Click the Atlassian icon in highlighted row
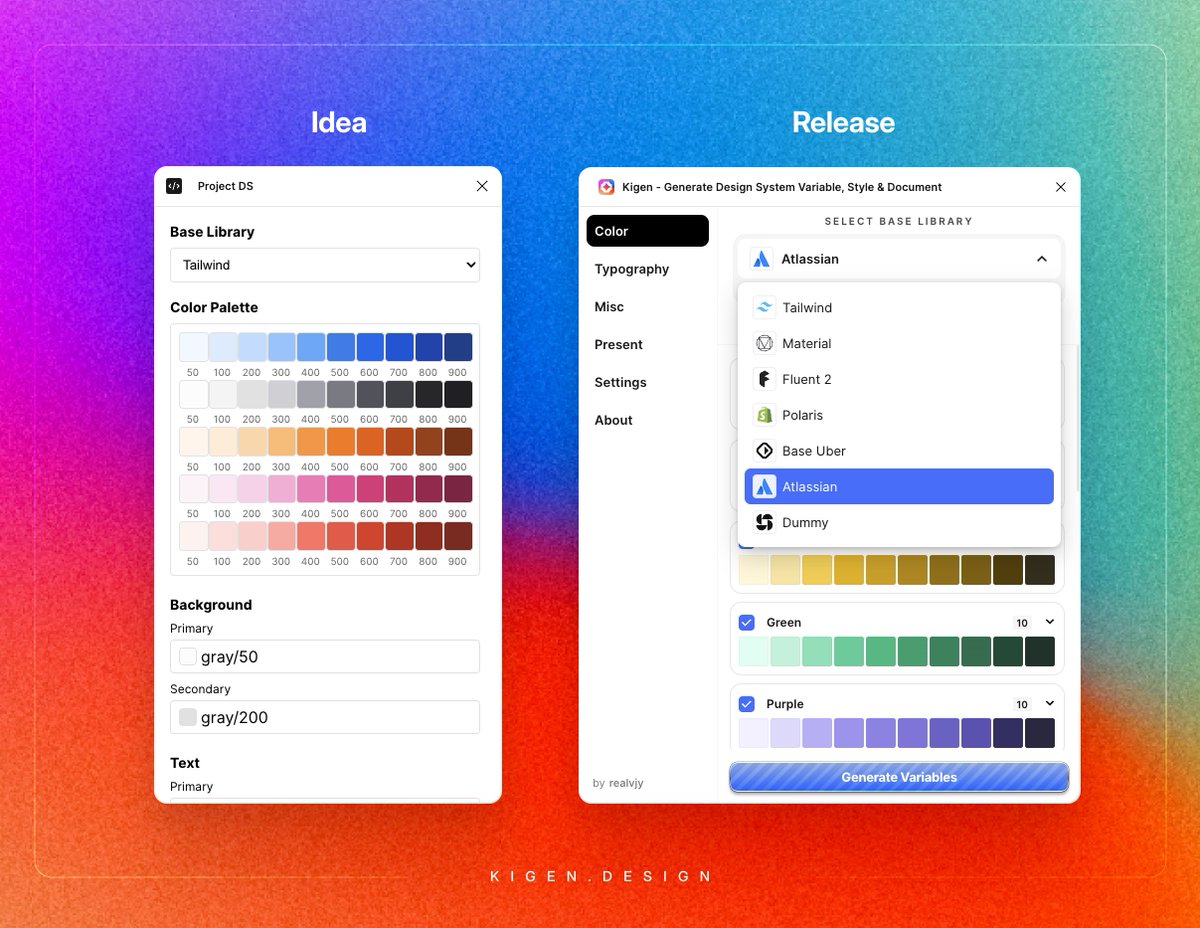 764,487
